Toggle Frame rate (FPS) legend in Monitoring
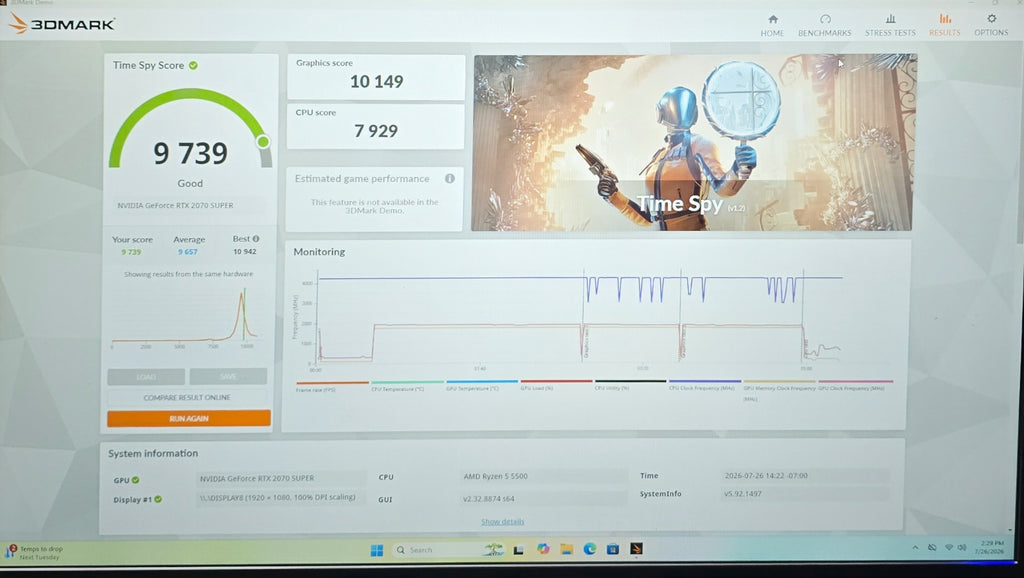The width and height of the screenshot is (1024, 578). tap(332, 385)
